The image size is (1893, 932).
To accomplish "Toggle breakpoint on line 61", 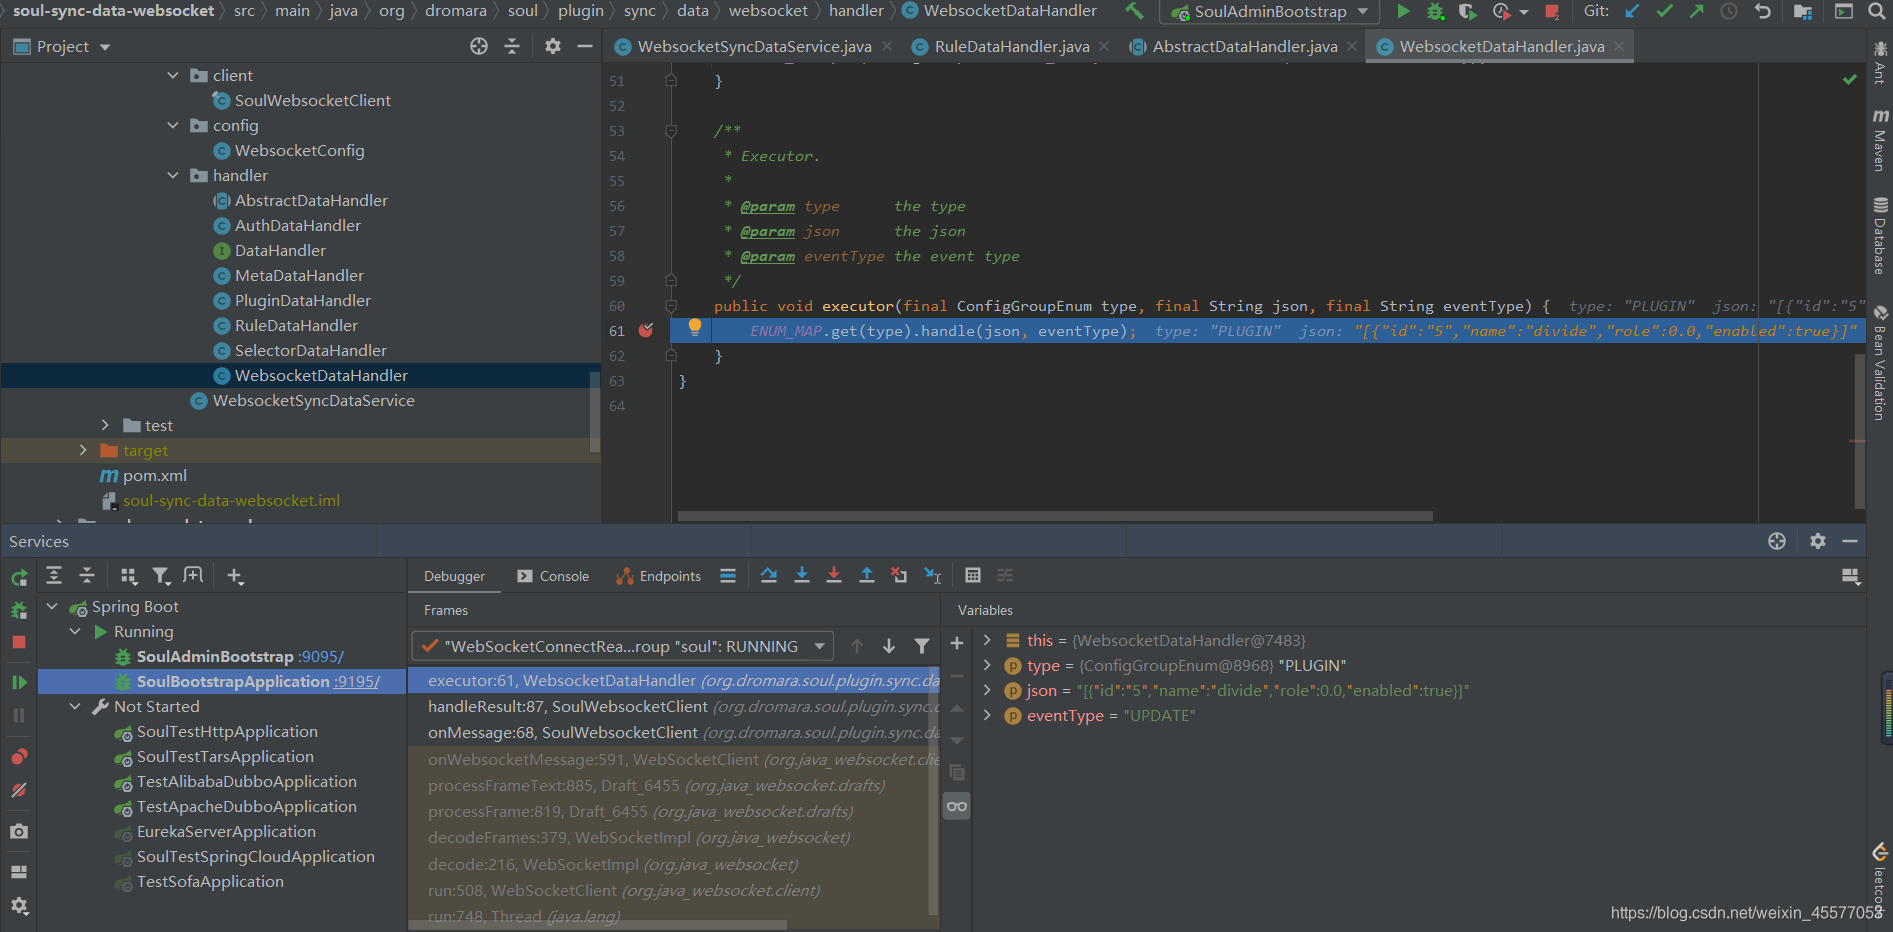I will click(x=646, y=331).
